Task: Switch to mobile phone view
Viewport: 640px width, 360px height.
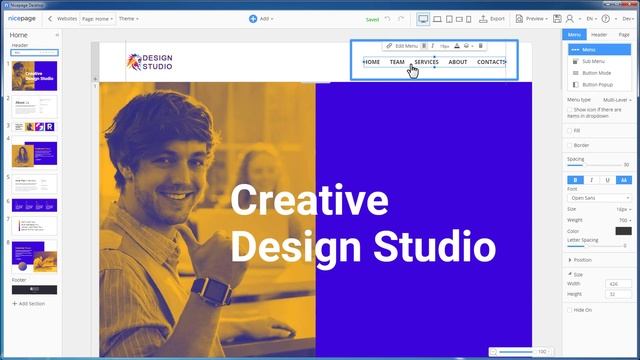Action: click(x=469, y=19)
